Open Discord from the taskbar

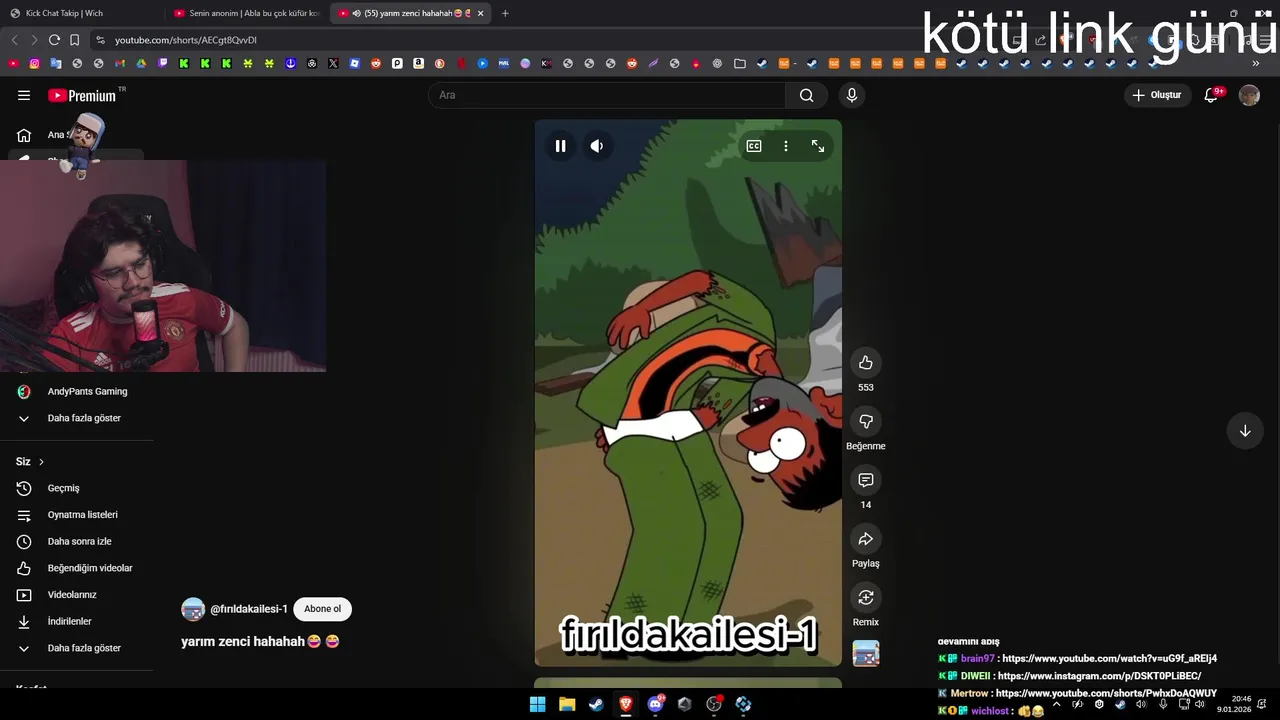click(x=655, y=704)
